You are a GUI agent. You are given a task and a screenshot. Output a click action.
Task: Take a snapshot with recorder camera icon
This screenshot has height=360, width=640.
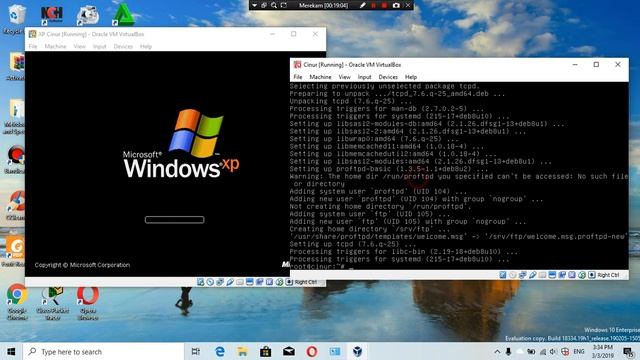(x=396, y=5)
